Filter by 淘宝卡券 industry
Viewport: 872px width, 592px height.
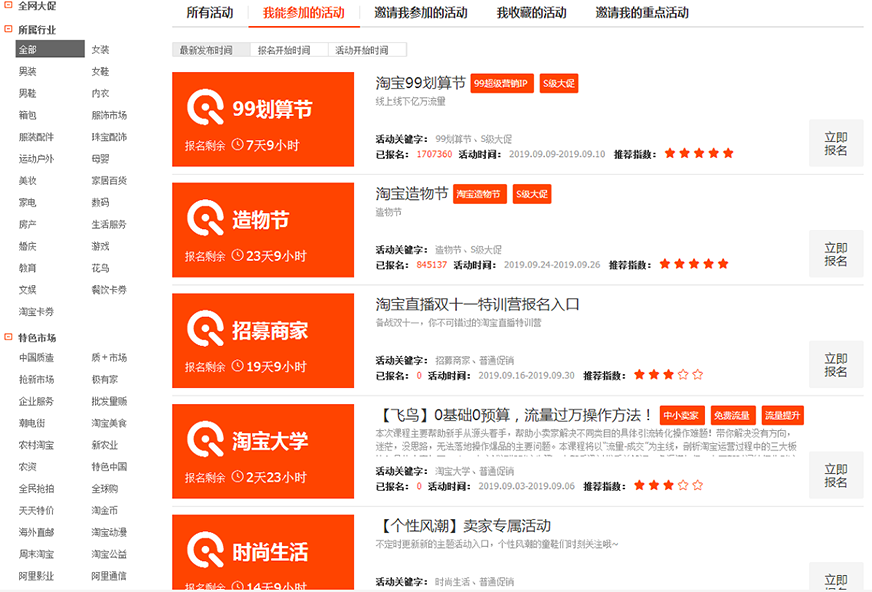(36, 311)
